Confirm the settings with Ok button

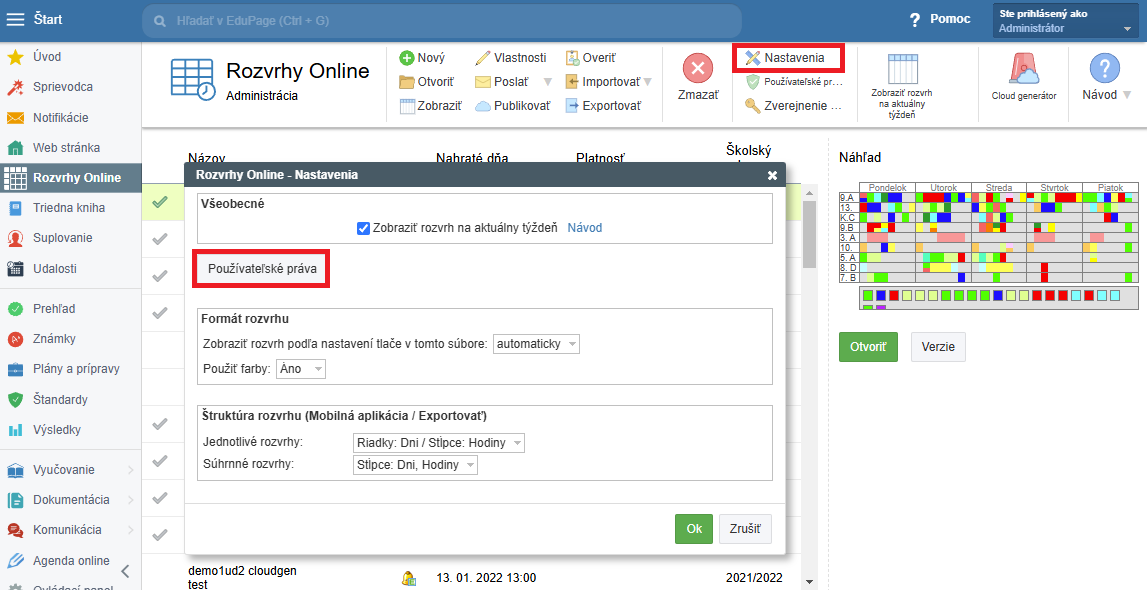693,529
